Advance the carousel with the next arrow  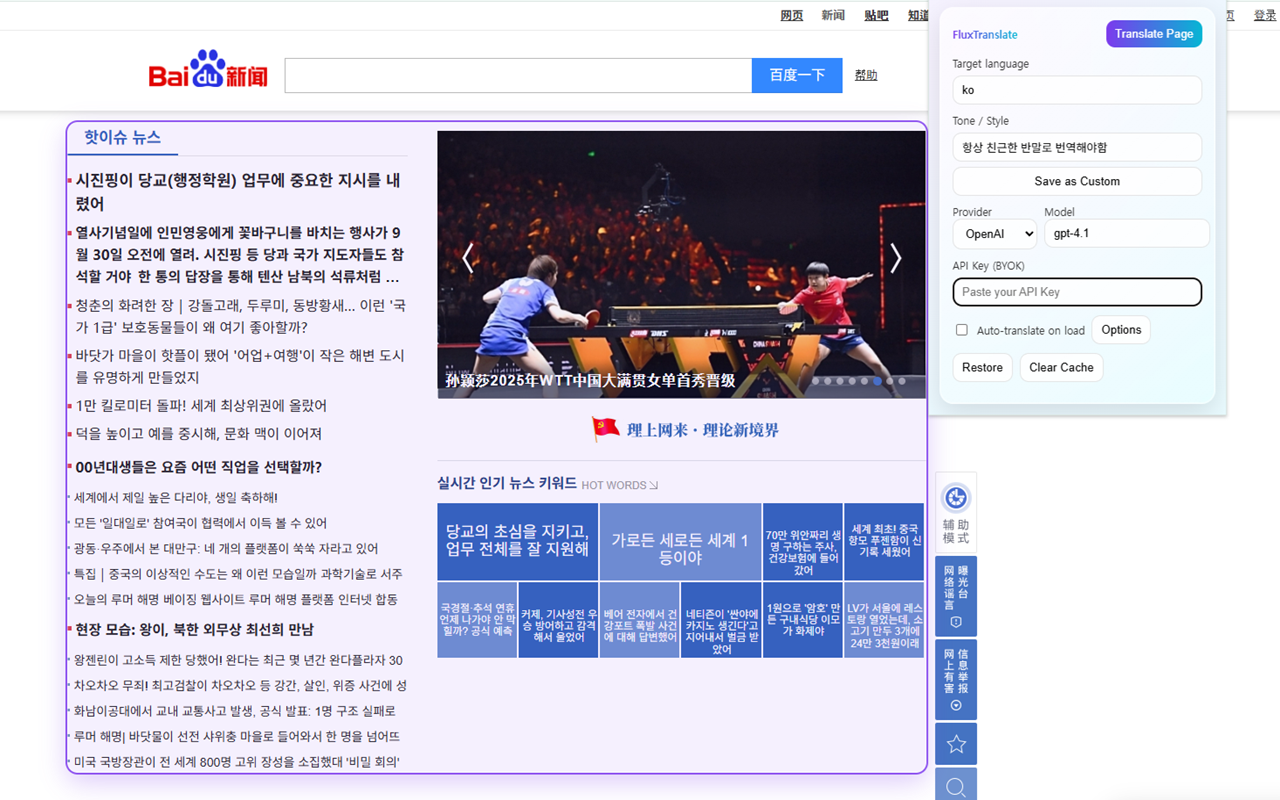point(896,258)
